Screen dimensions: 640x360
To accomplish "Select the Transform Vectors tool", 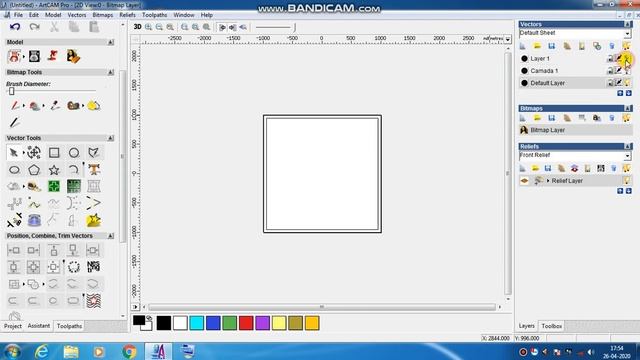I will tap(34, 153).
